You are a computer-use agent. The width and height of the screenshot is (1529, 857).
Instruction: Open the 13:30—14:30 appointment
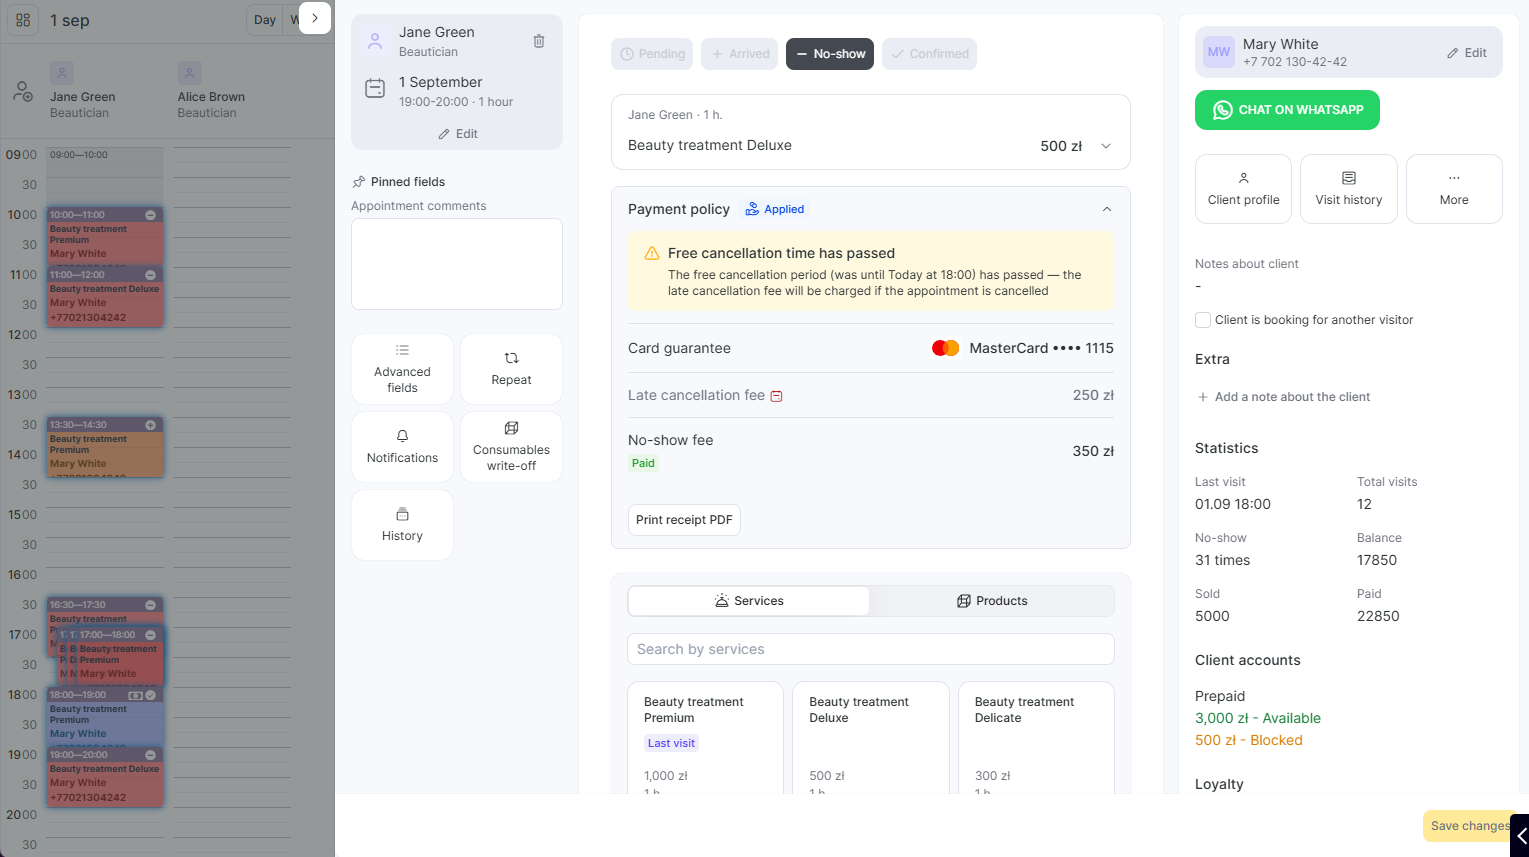click(x=105, y=447)
